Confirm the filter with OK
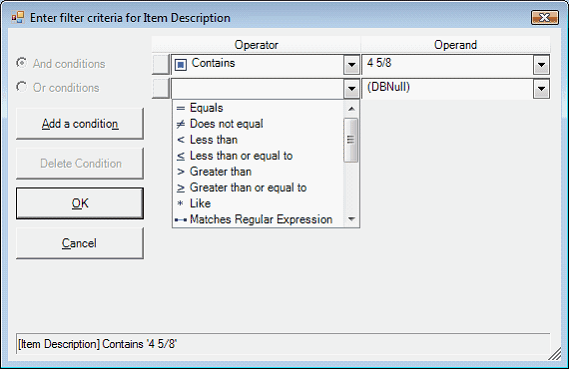This screenshot has width=570, height=370. click(80, 204)
